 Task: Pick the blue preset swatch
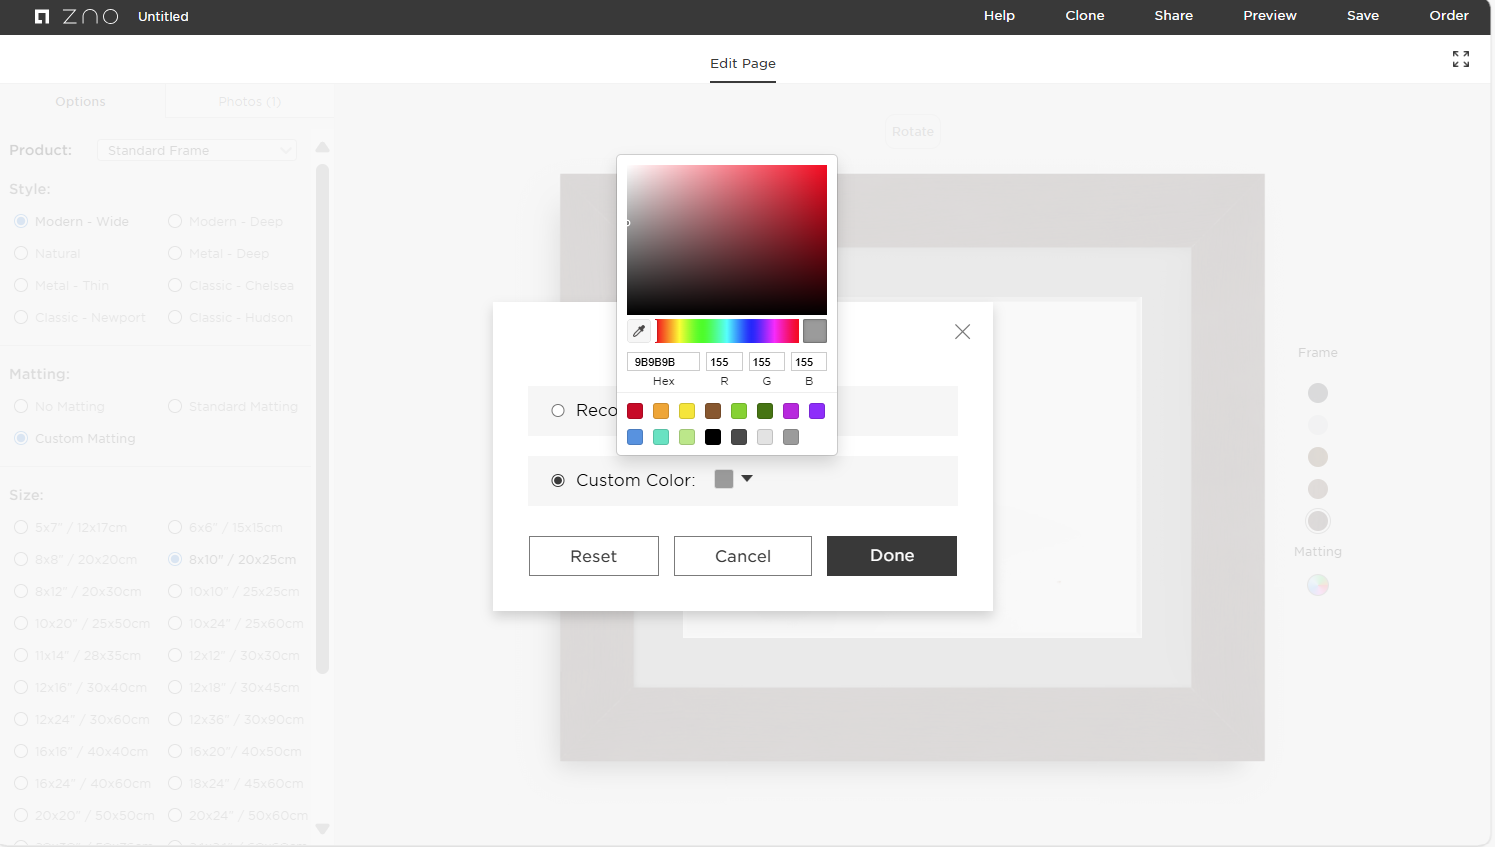(x=635, y=437)
